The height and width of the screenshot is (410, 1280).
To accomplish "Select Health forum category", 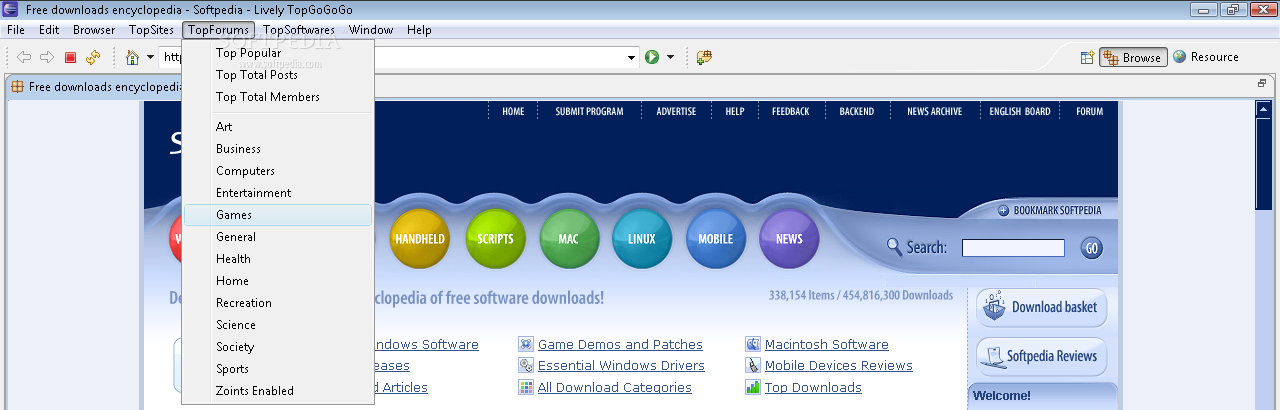I will point(278,259).
